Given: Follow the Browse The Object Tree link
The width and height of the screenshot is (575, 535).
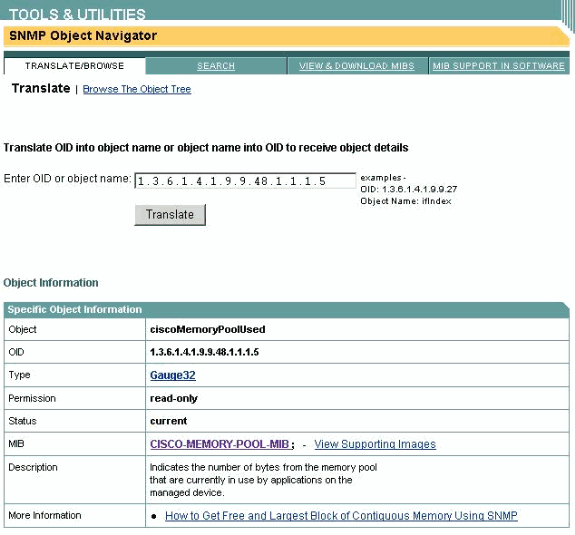Looking at the screenshot, I should (x=137, y=89).
